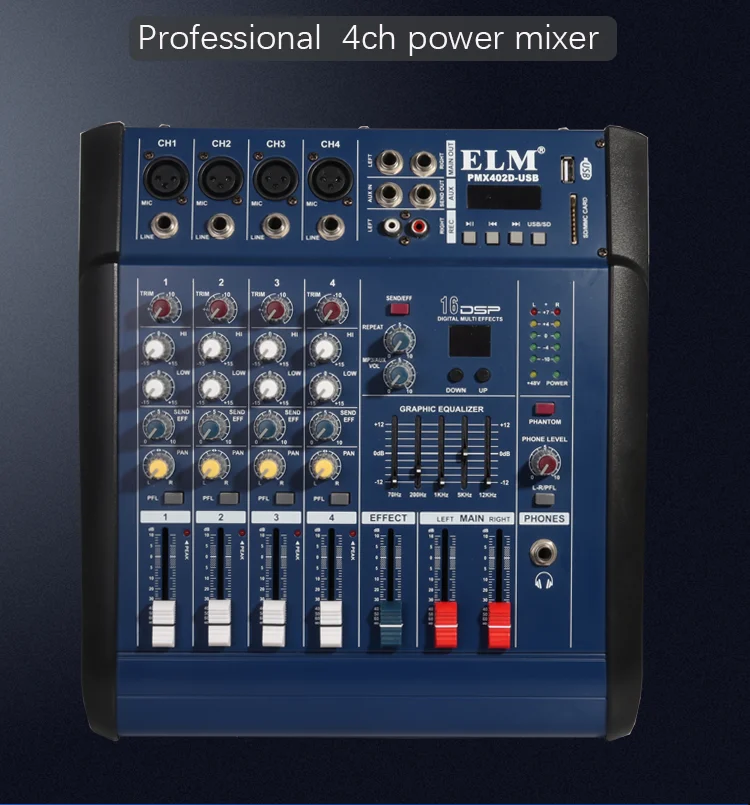Click the REPEAT effect knob
This screenshot has width=750, height=805.
click(x=400, y=338)
